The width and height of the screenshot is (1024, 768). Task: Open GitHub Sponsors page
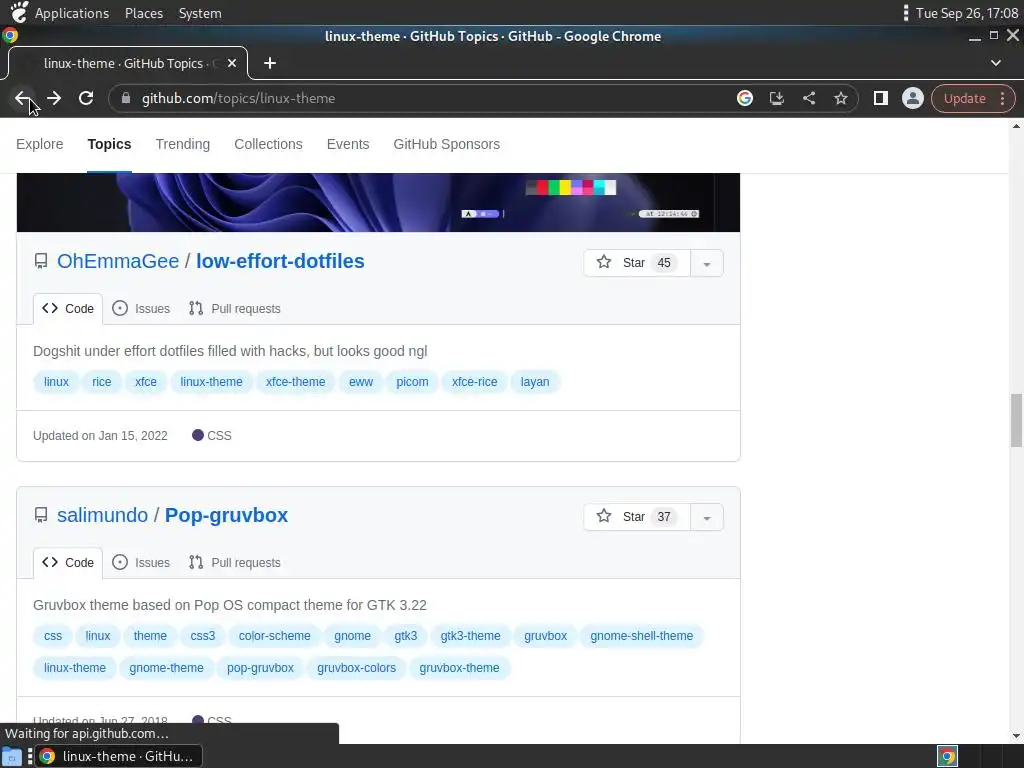point(447,144)
